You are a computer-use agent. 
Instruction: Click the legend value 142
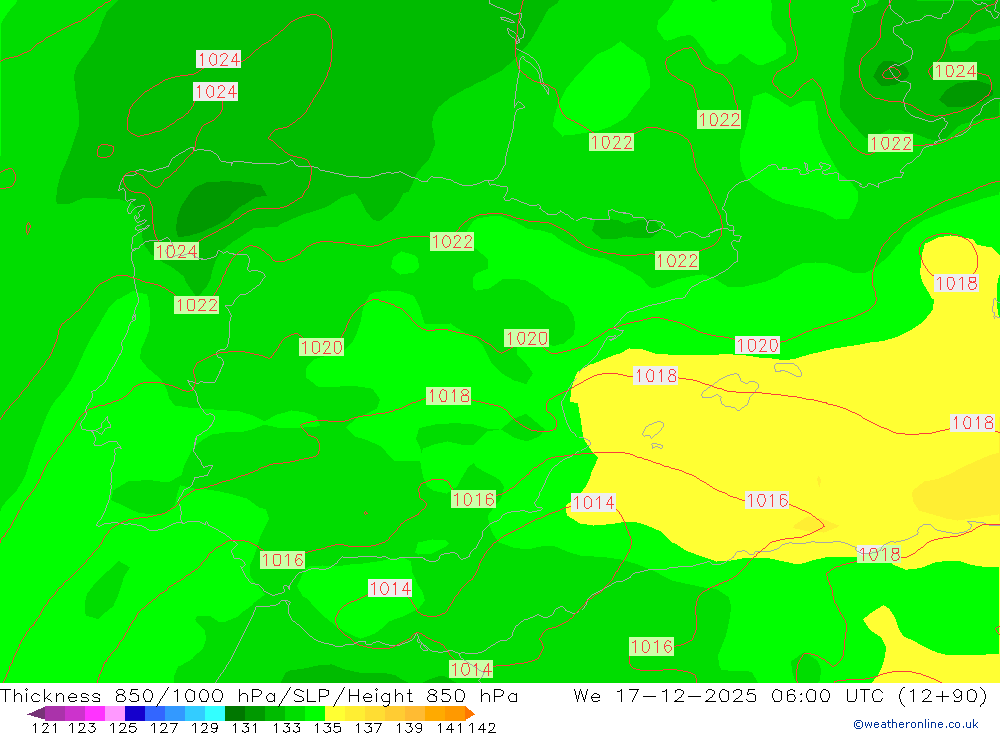(x=482, y=728)
